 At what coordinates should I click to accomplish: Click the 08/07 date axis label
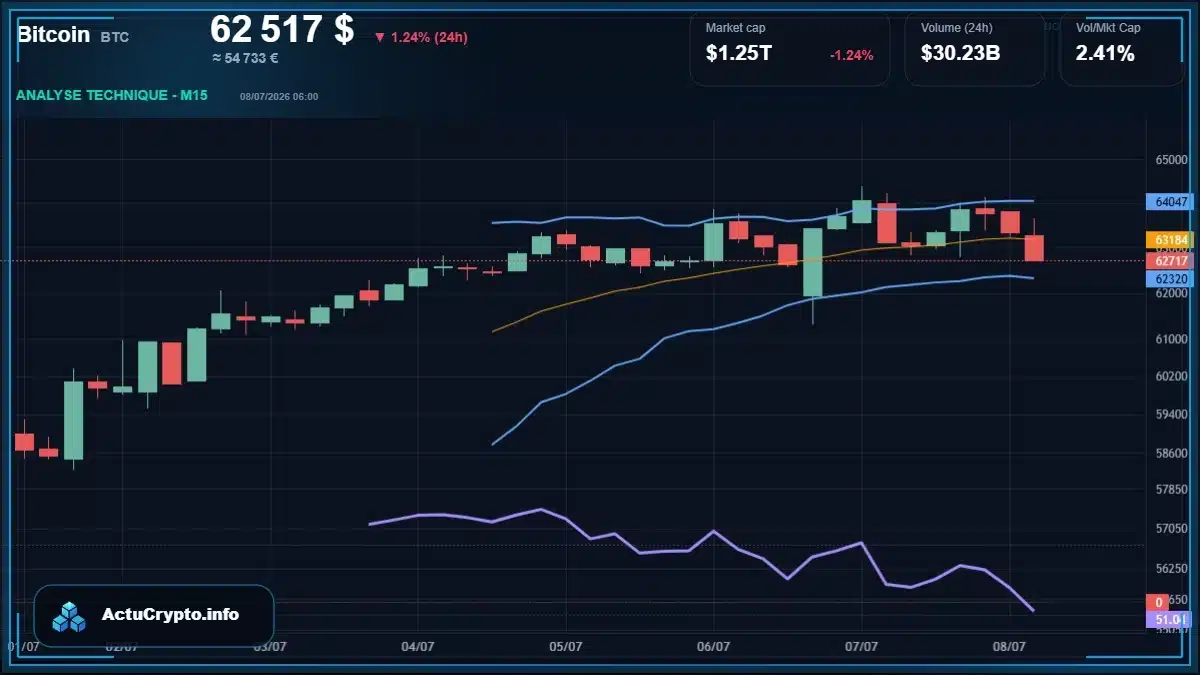tap(1010, 647)
